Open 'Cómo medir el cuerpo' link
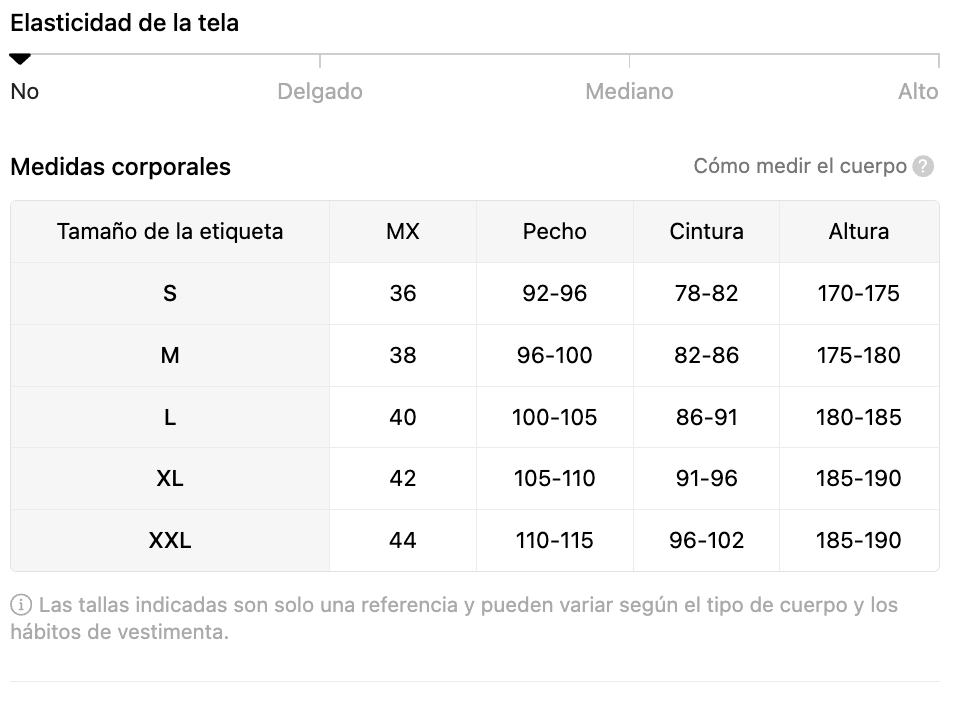This screenshot has width=968, height=706. (799, 166)
